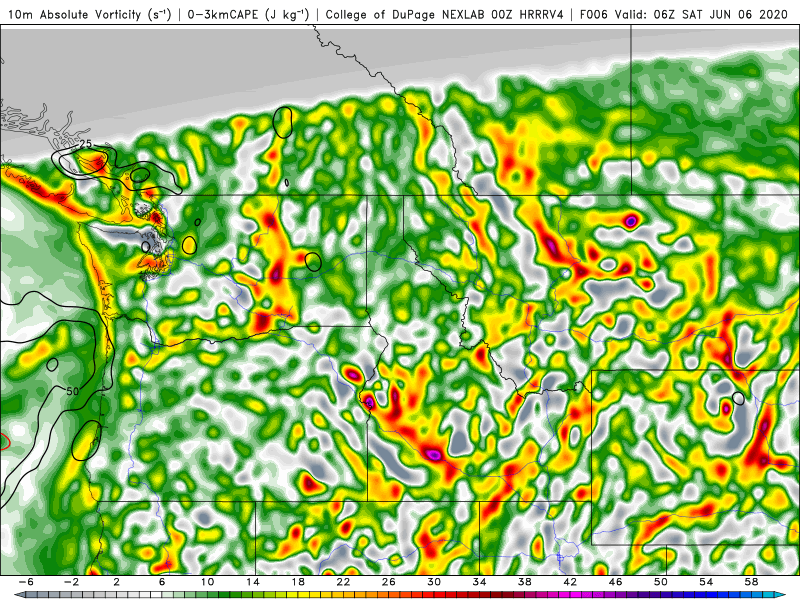
Task: Click the "-6" color scale value
Action: (x=26, y=582)
